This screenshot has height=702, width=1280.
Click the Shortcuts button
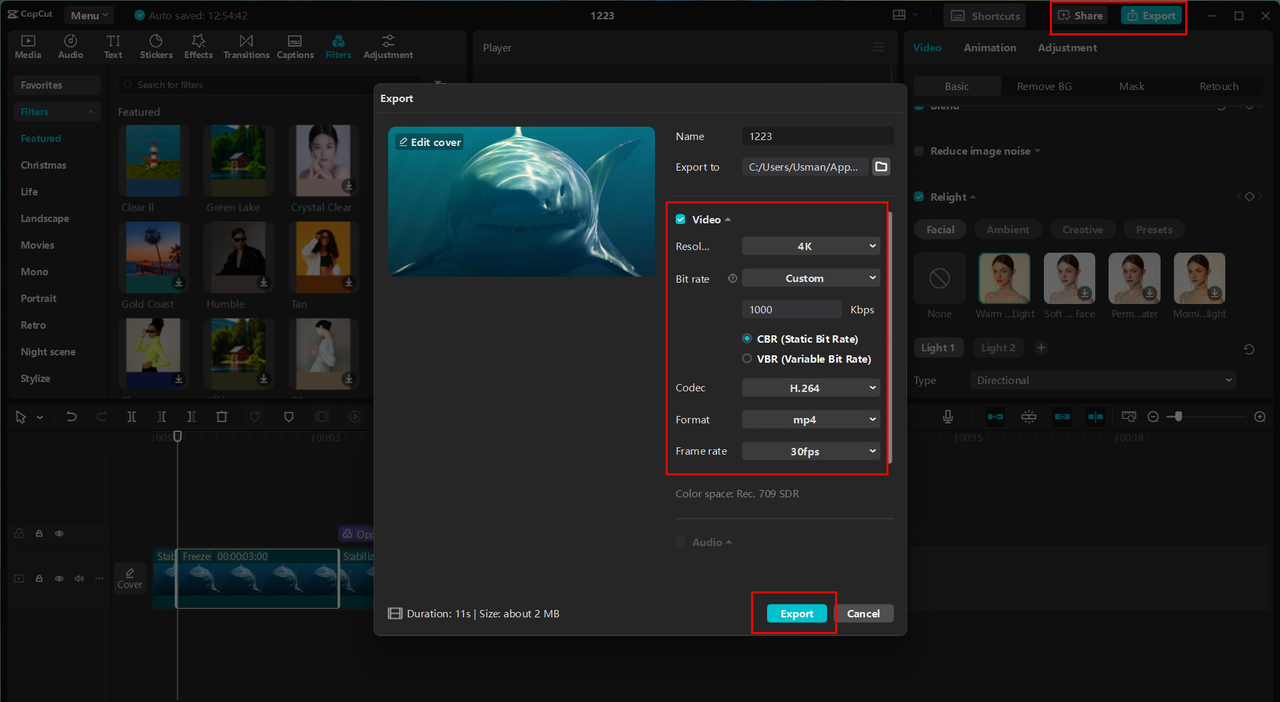click(985, 16)
